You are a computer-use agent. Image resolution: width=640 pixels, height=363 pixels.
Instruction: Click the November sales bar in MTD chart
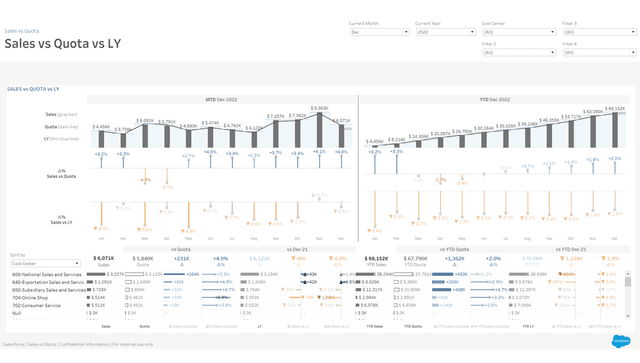(319, 130)
